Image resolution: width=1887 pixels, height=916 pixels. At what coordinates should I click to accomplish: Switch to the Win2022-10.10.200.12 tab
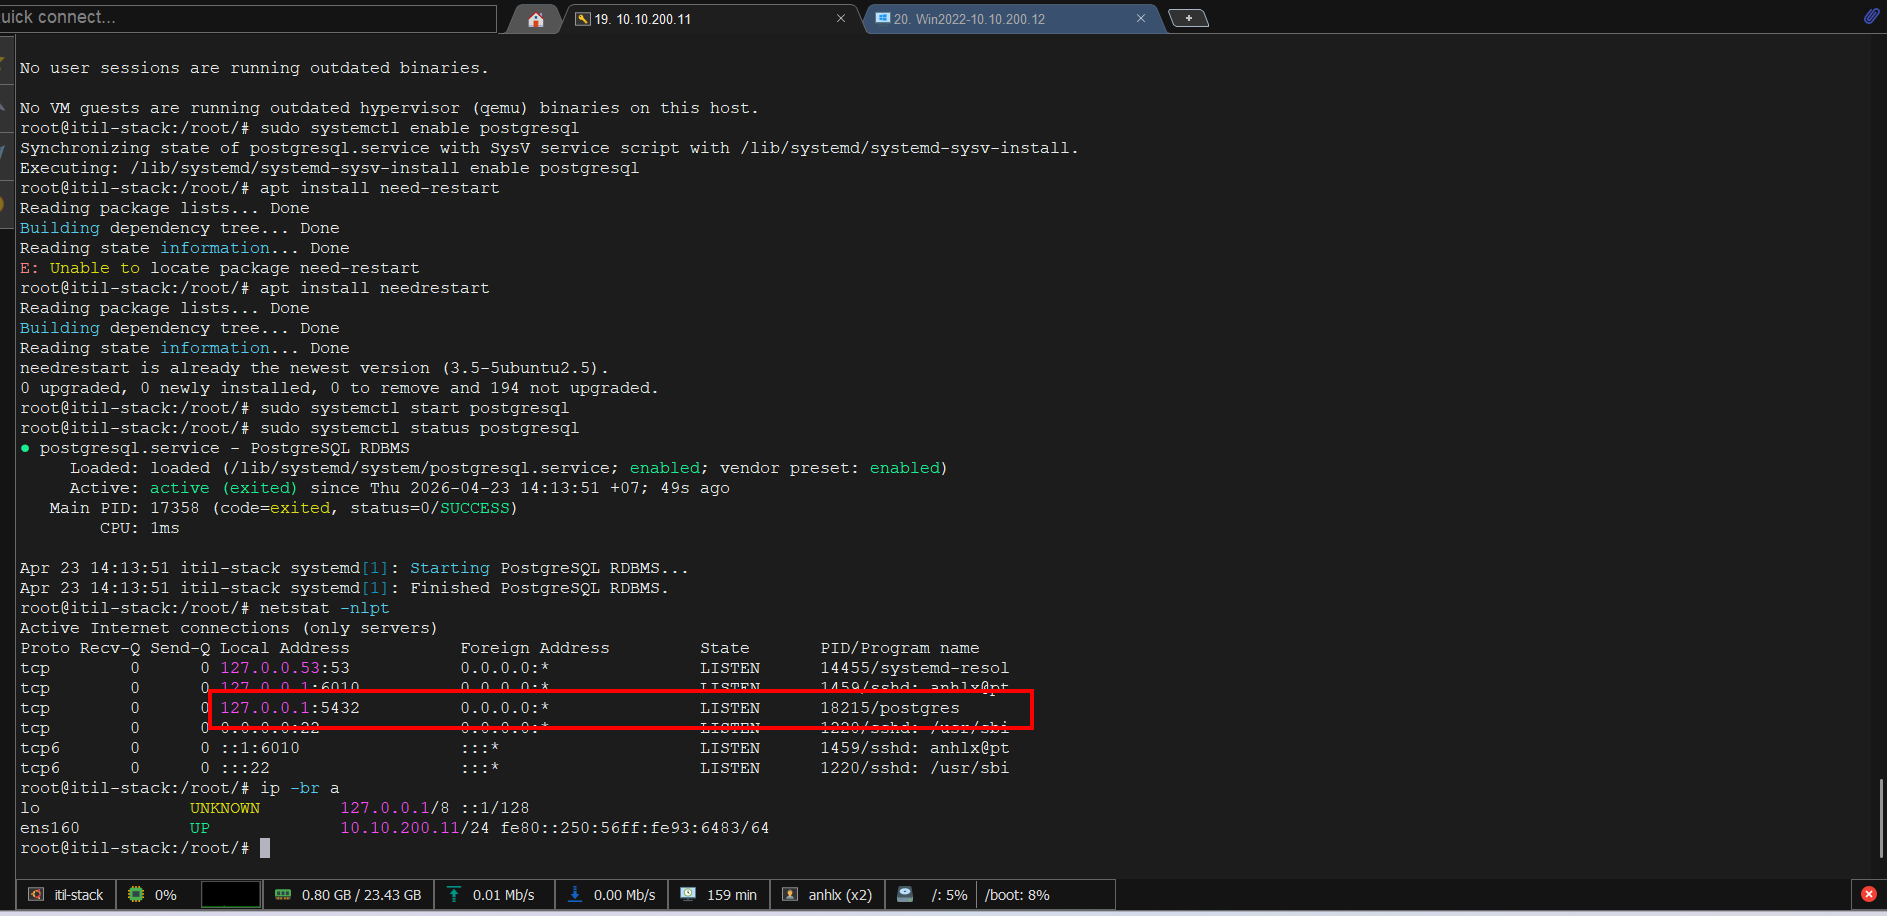click(968, 19)
